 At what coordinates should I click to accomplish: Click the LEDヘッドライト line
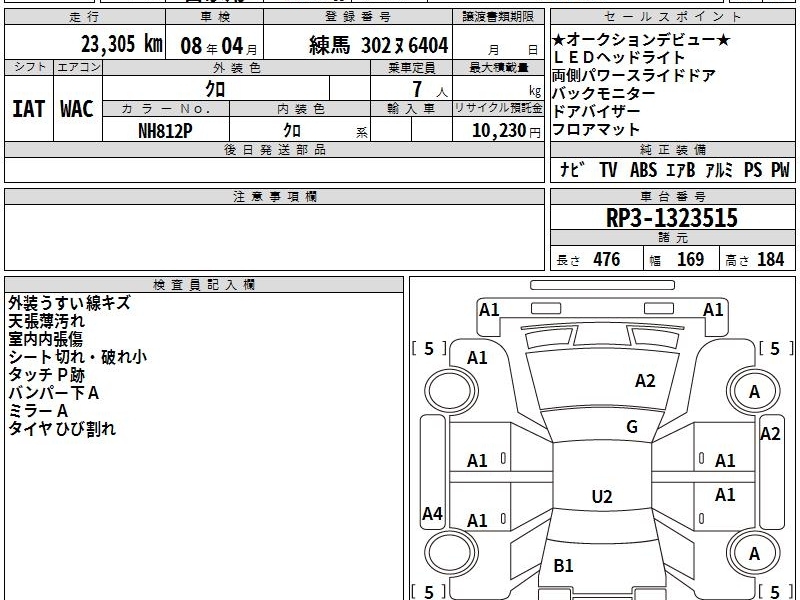click(x=618, y=58)
